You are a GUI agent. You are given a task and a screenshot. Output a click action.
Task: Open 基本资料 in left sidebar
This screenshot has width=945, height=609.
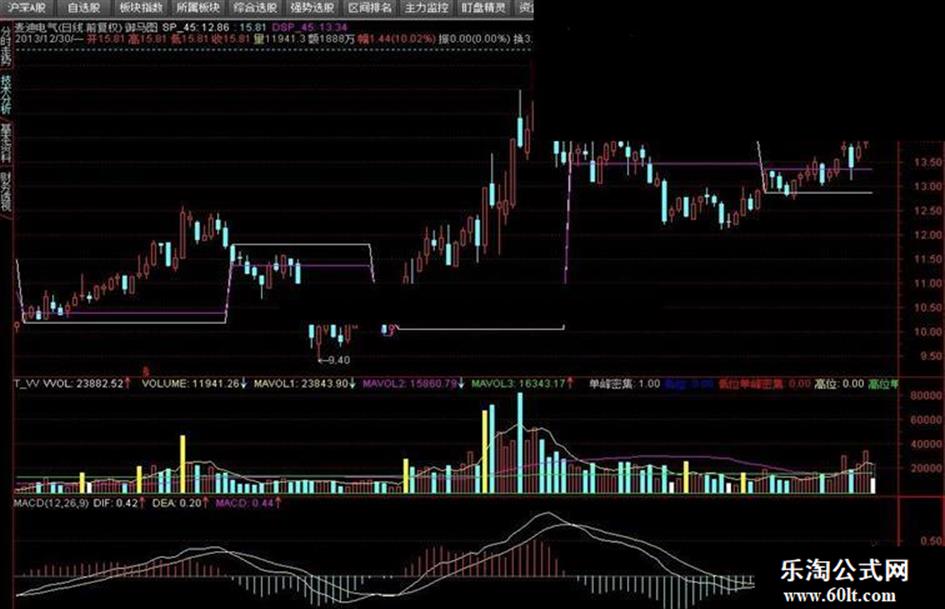pyautogui.click(x=6, y=143)
